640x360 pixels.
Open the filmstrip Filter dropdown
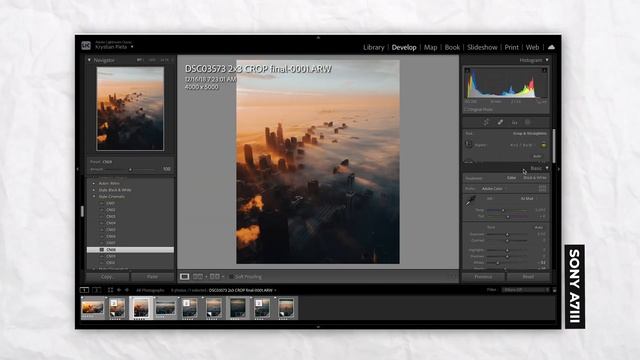(x=526, y=290)
